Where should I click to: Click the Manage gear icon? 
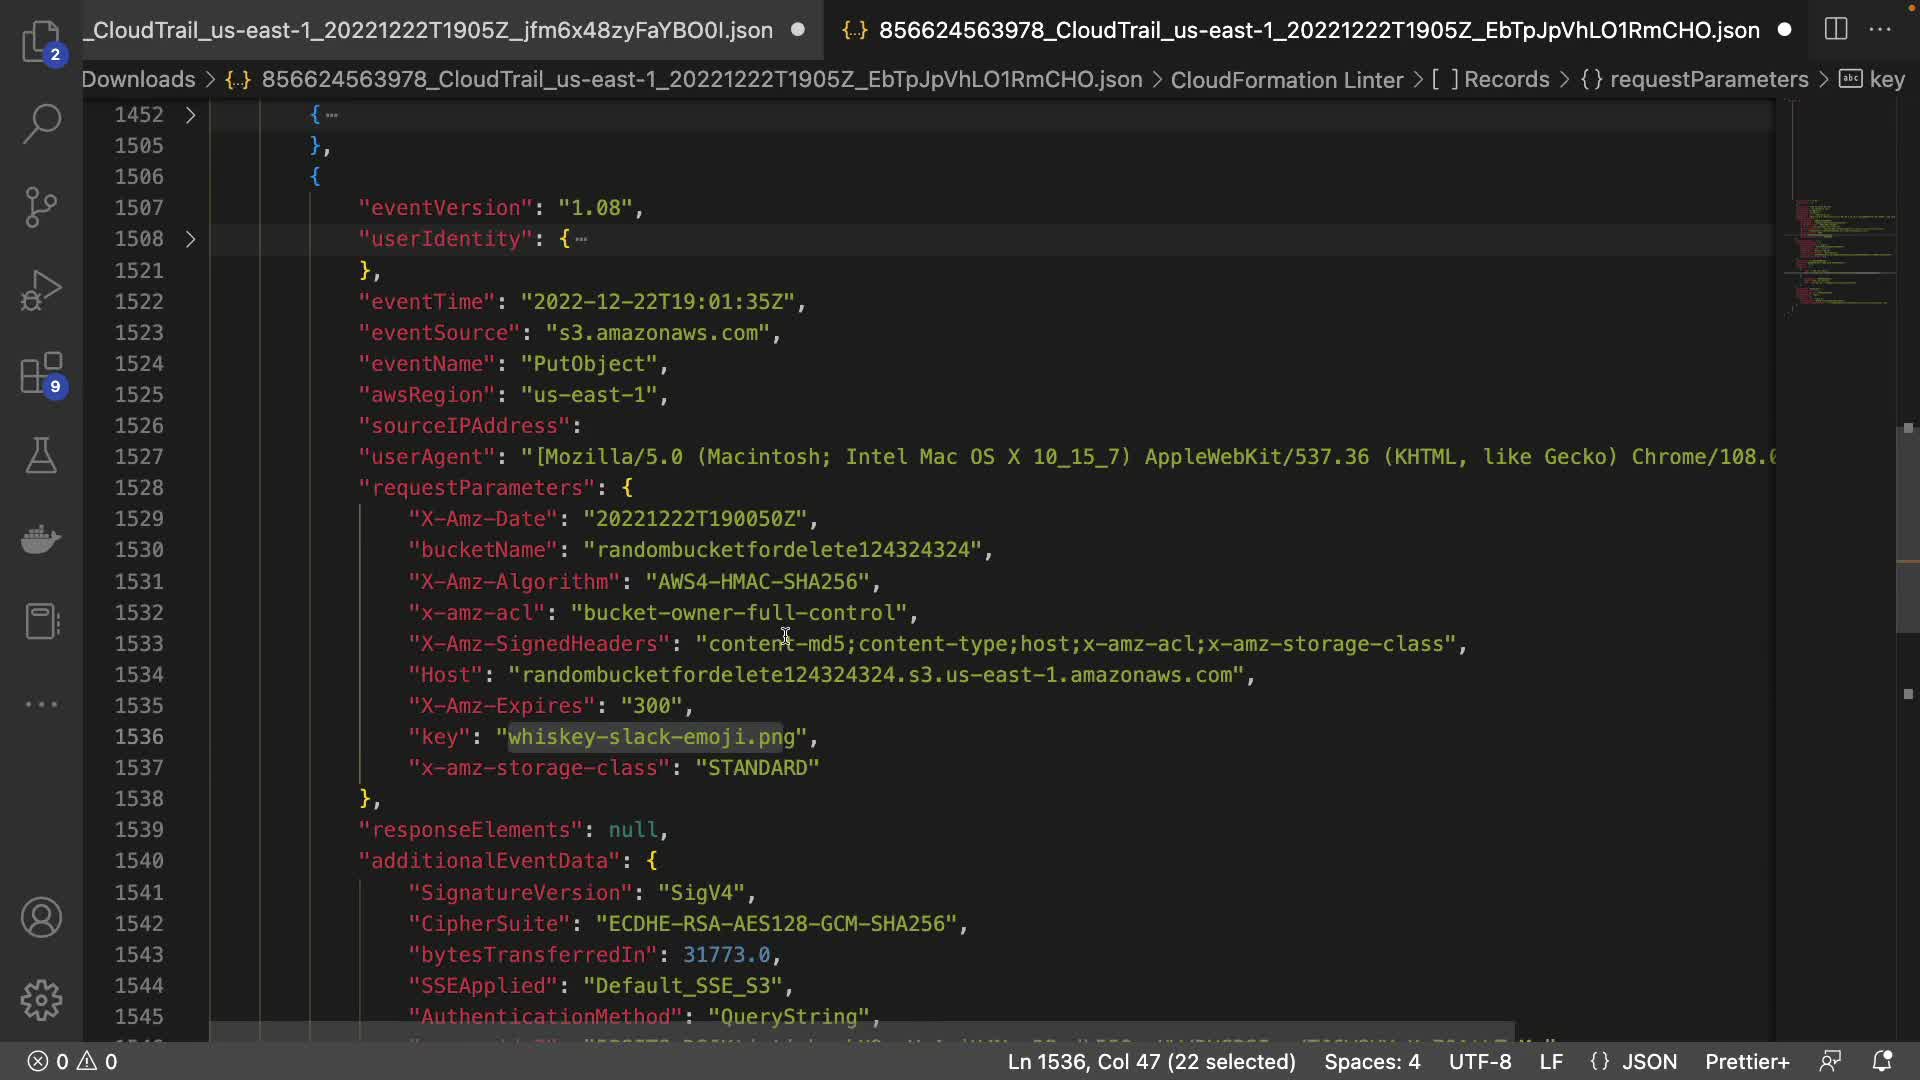coord(41,1000)
